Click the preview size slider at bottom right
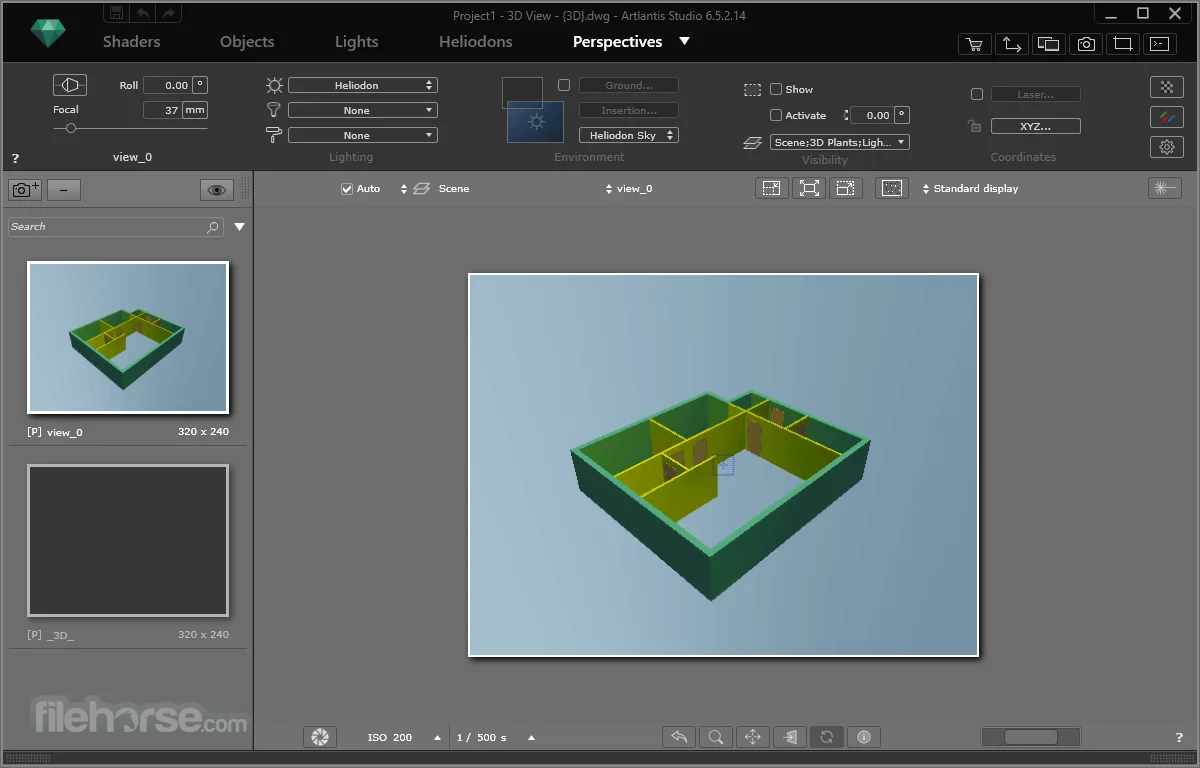This screenshot has width=1200, height=768. (1031, 737)
